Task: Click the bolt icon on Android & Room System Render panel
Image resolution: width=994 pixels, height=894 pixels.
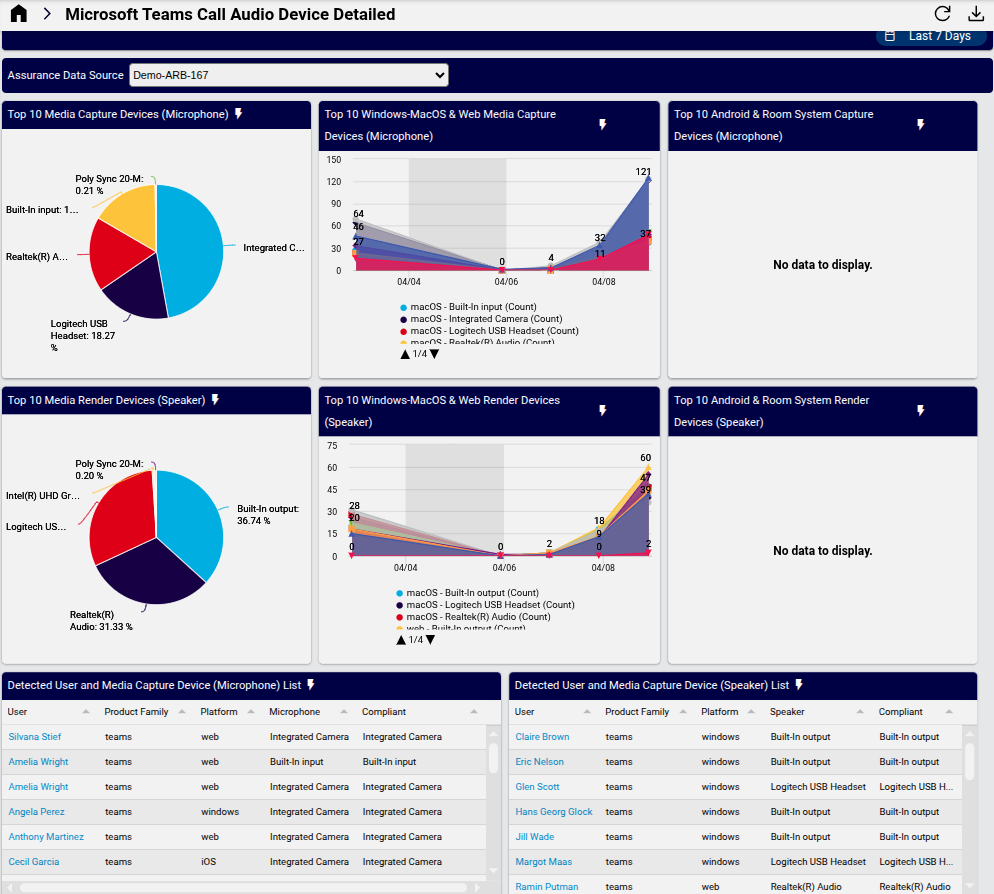Action: pos(920,410)
